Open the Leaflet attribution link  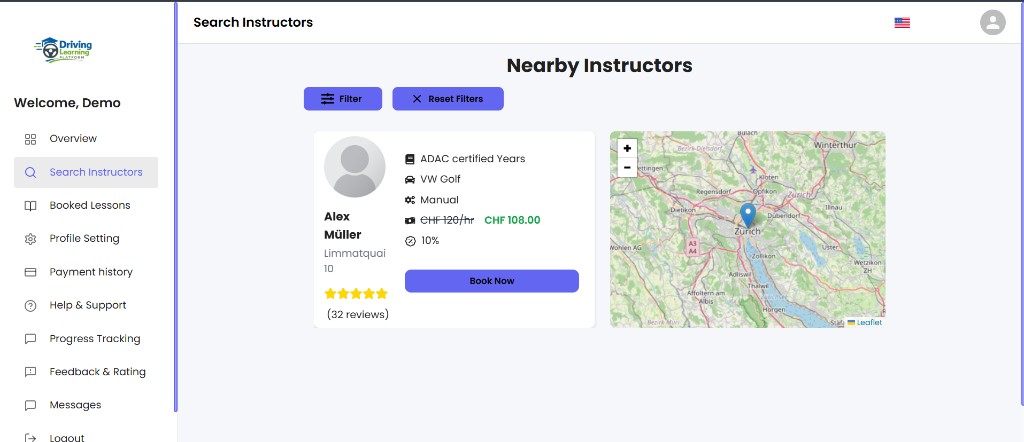[869, 323]
